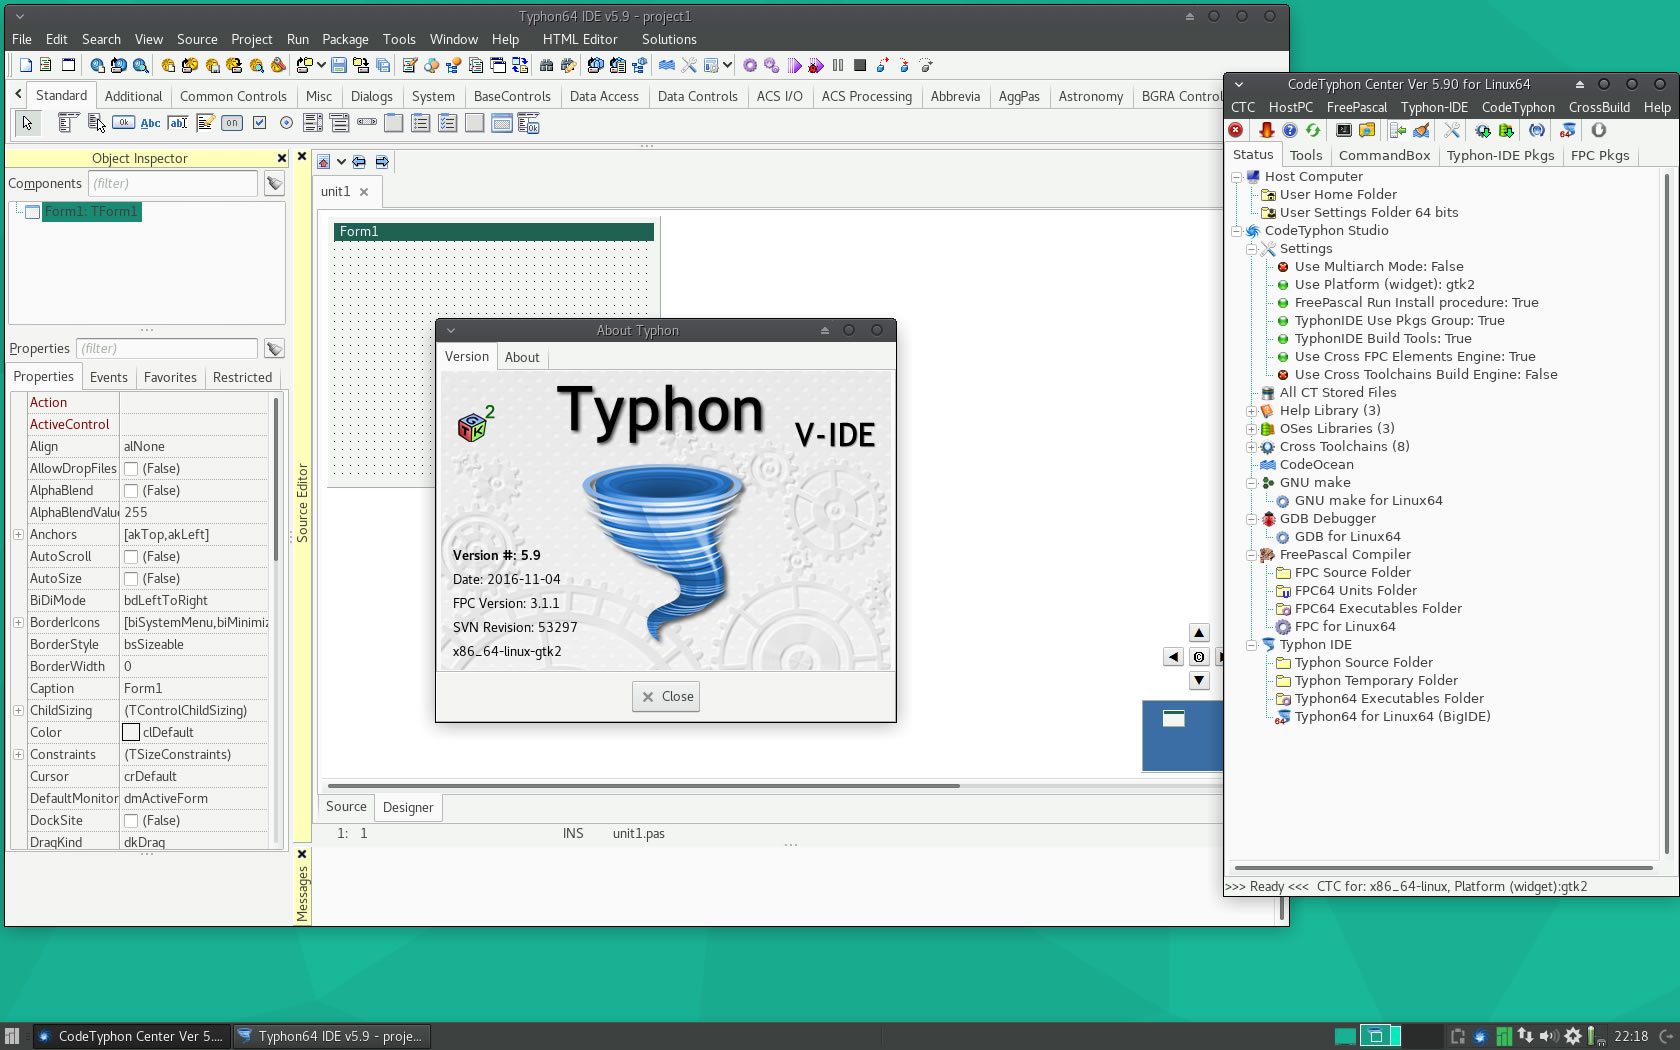
Task: Toggle the AlphaBlend checkbox
Action: point(131,491)
